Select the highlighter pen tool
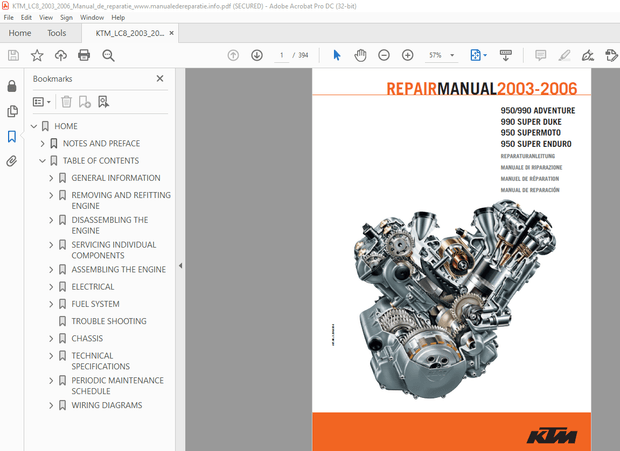This screenshot has height=451, width=620. (564, 55)
